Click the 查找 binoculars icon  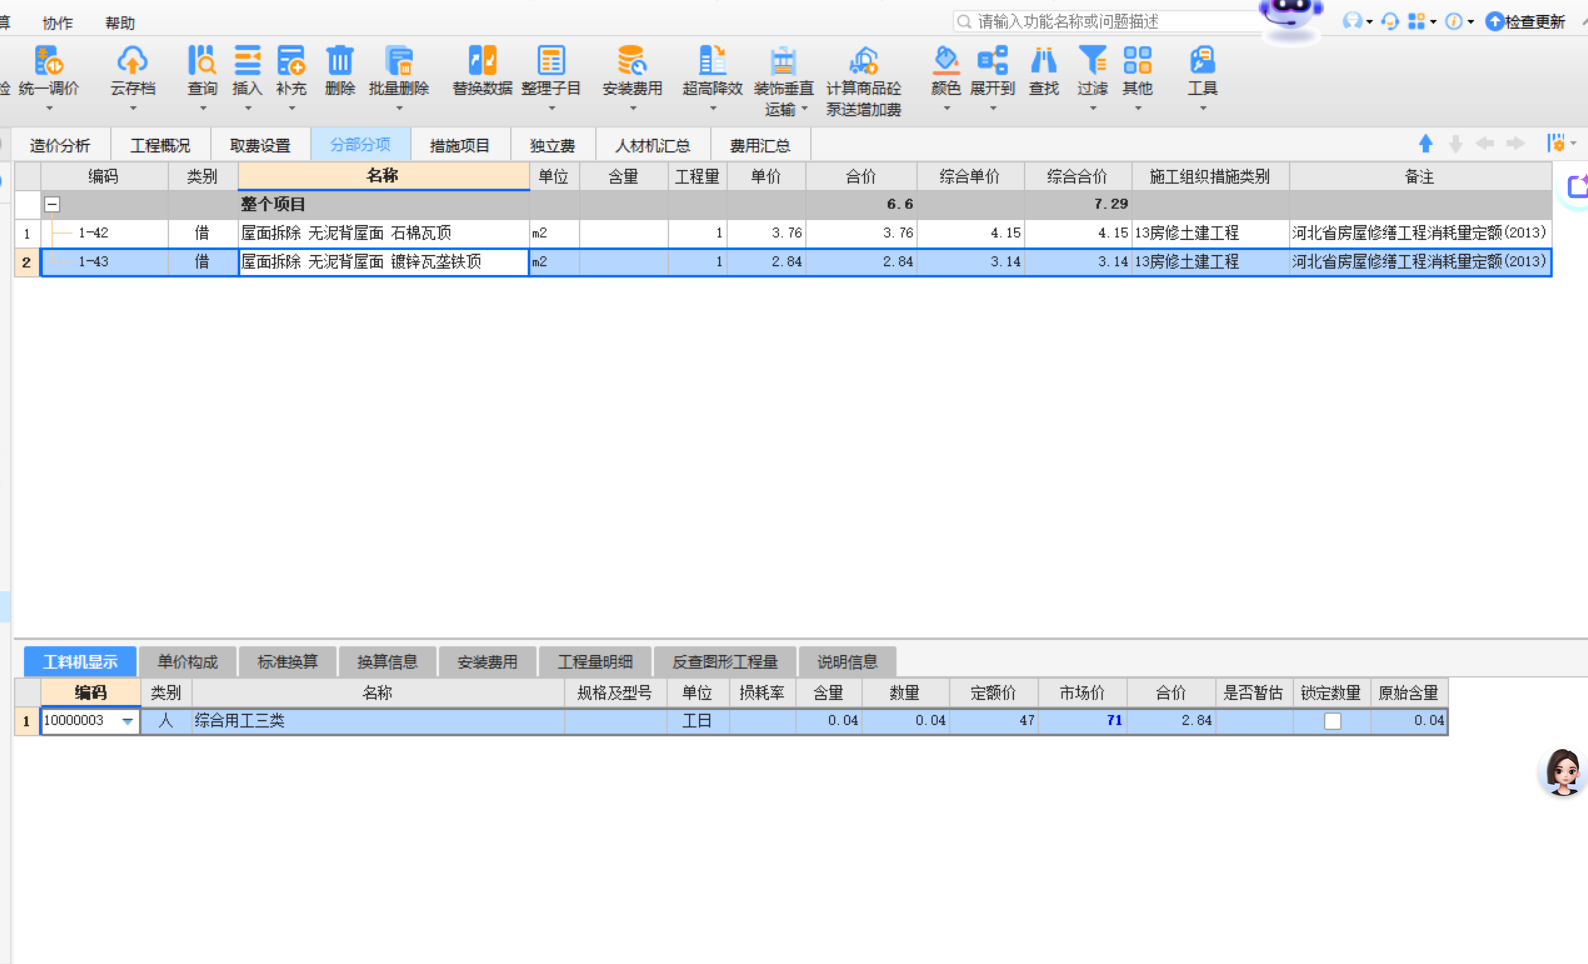(1044, 61)
